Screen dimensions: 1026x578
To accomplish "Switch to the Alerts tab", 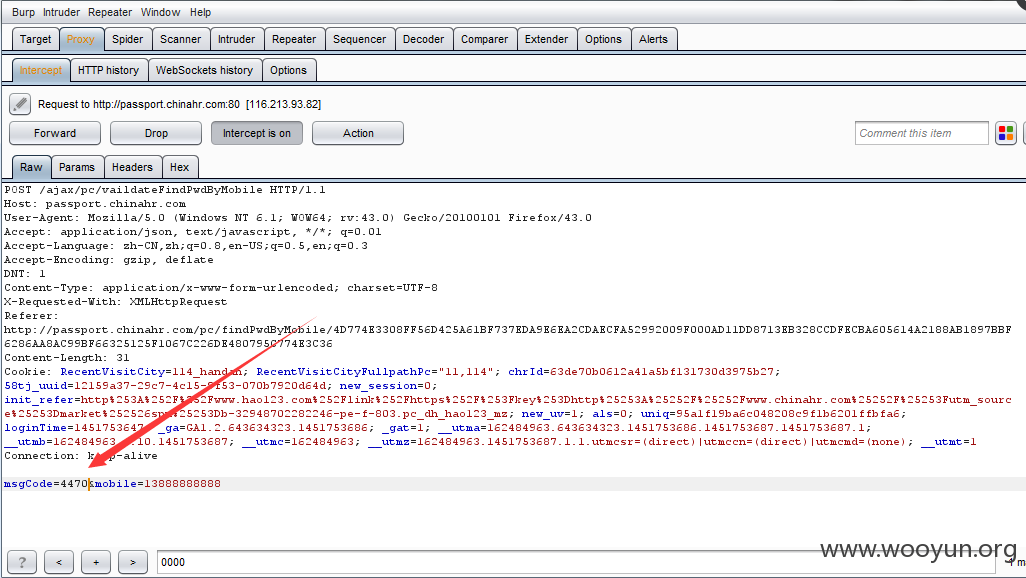I will 654,39.
